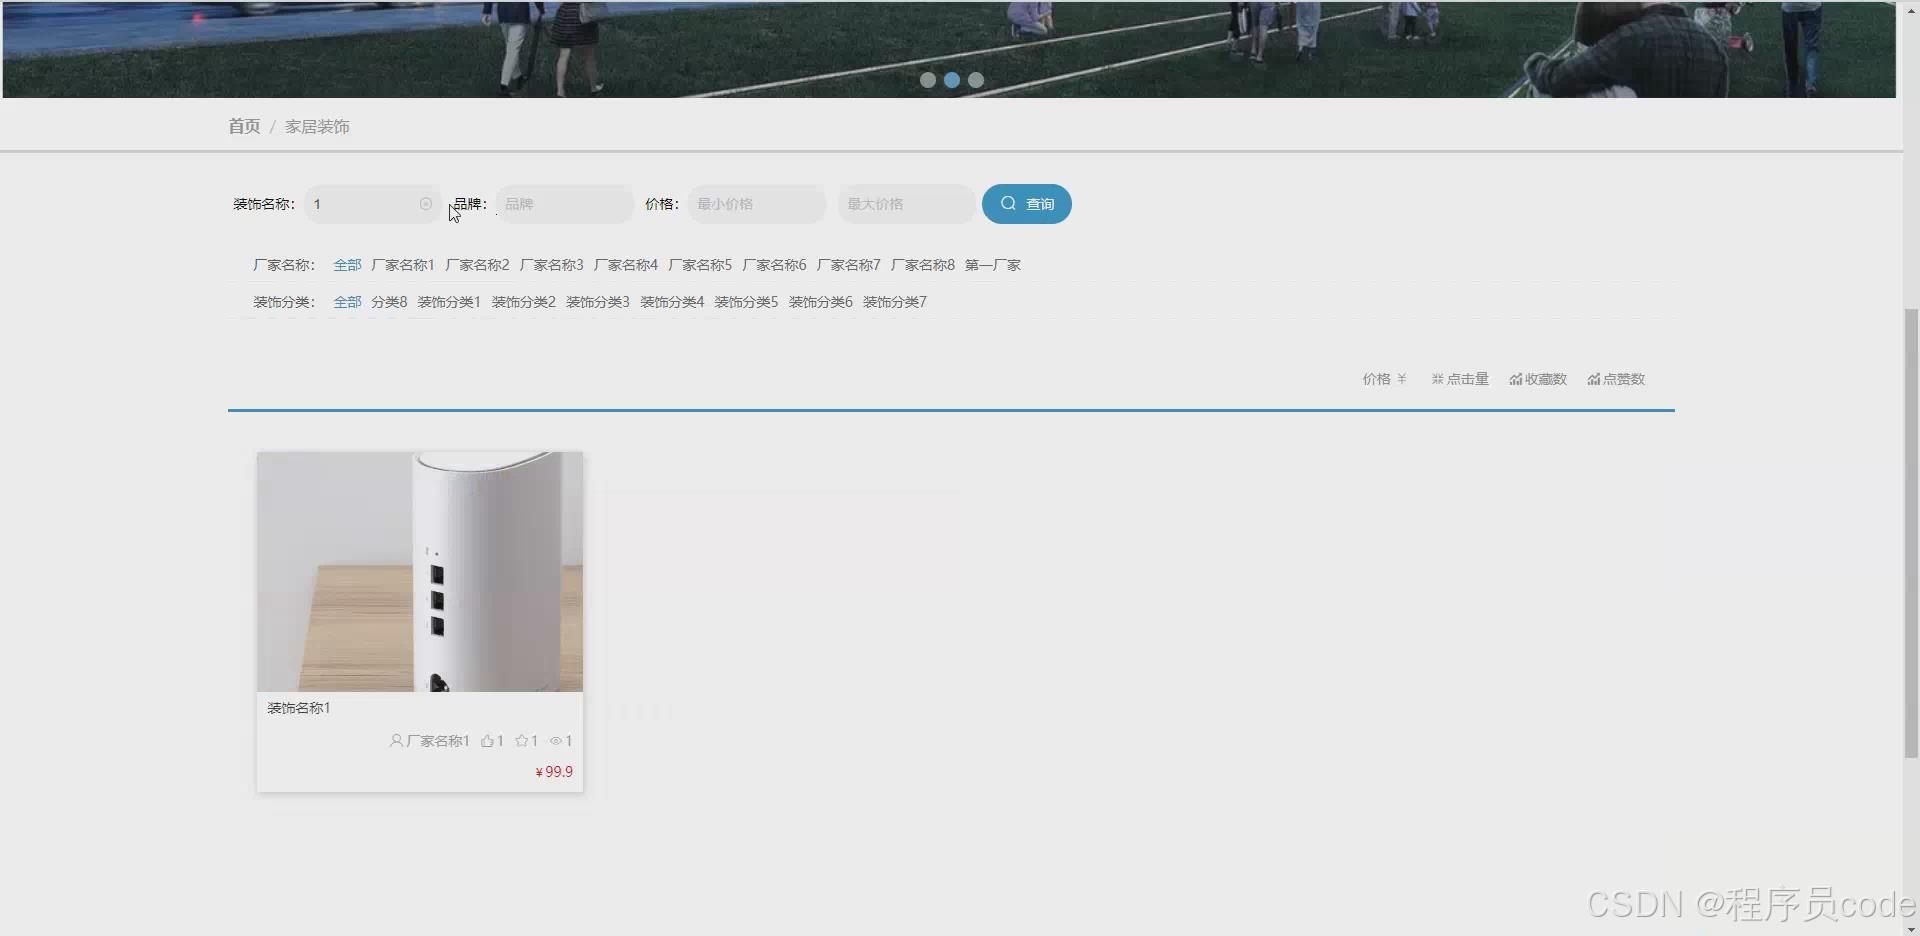The image size is (1920, 936).
Task: Filter by 厂家名称7
Action: [x=848, y=265]
